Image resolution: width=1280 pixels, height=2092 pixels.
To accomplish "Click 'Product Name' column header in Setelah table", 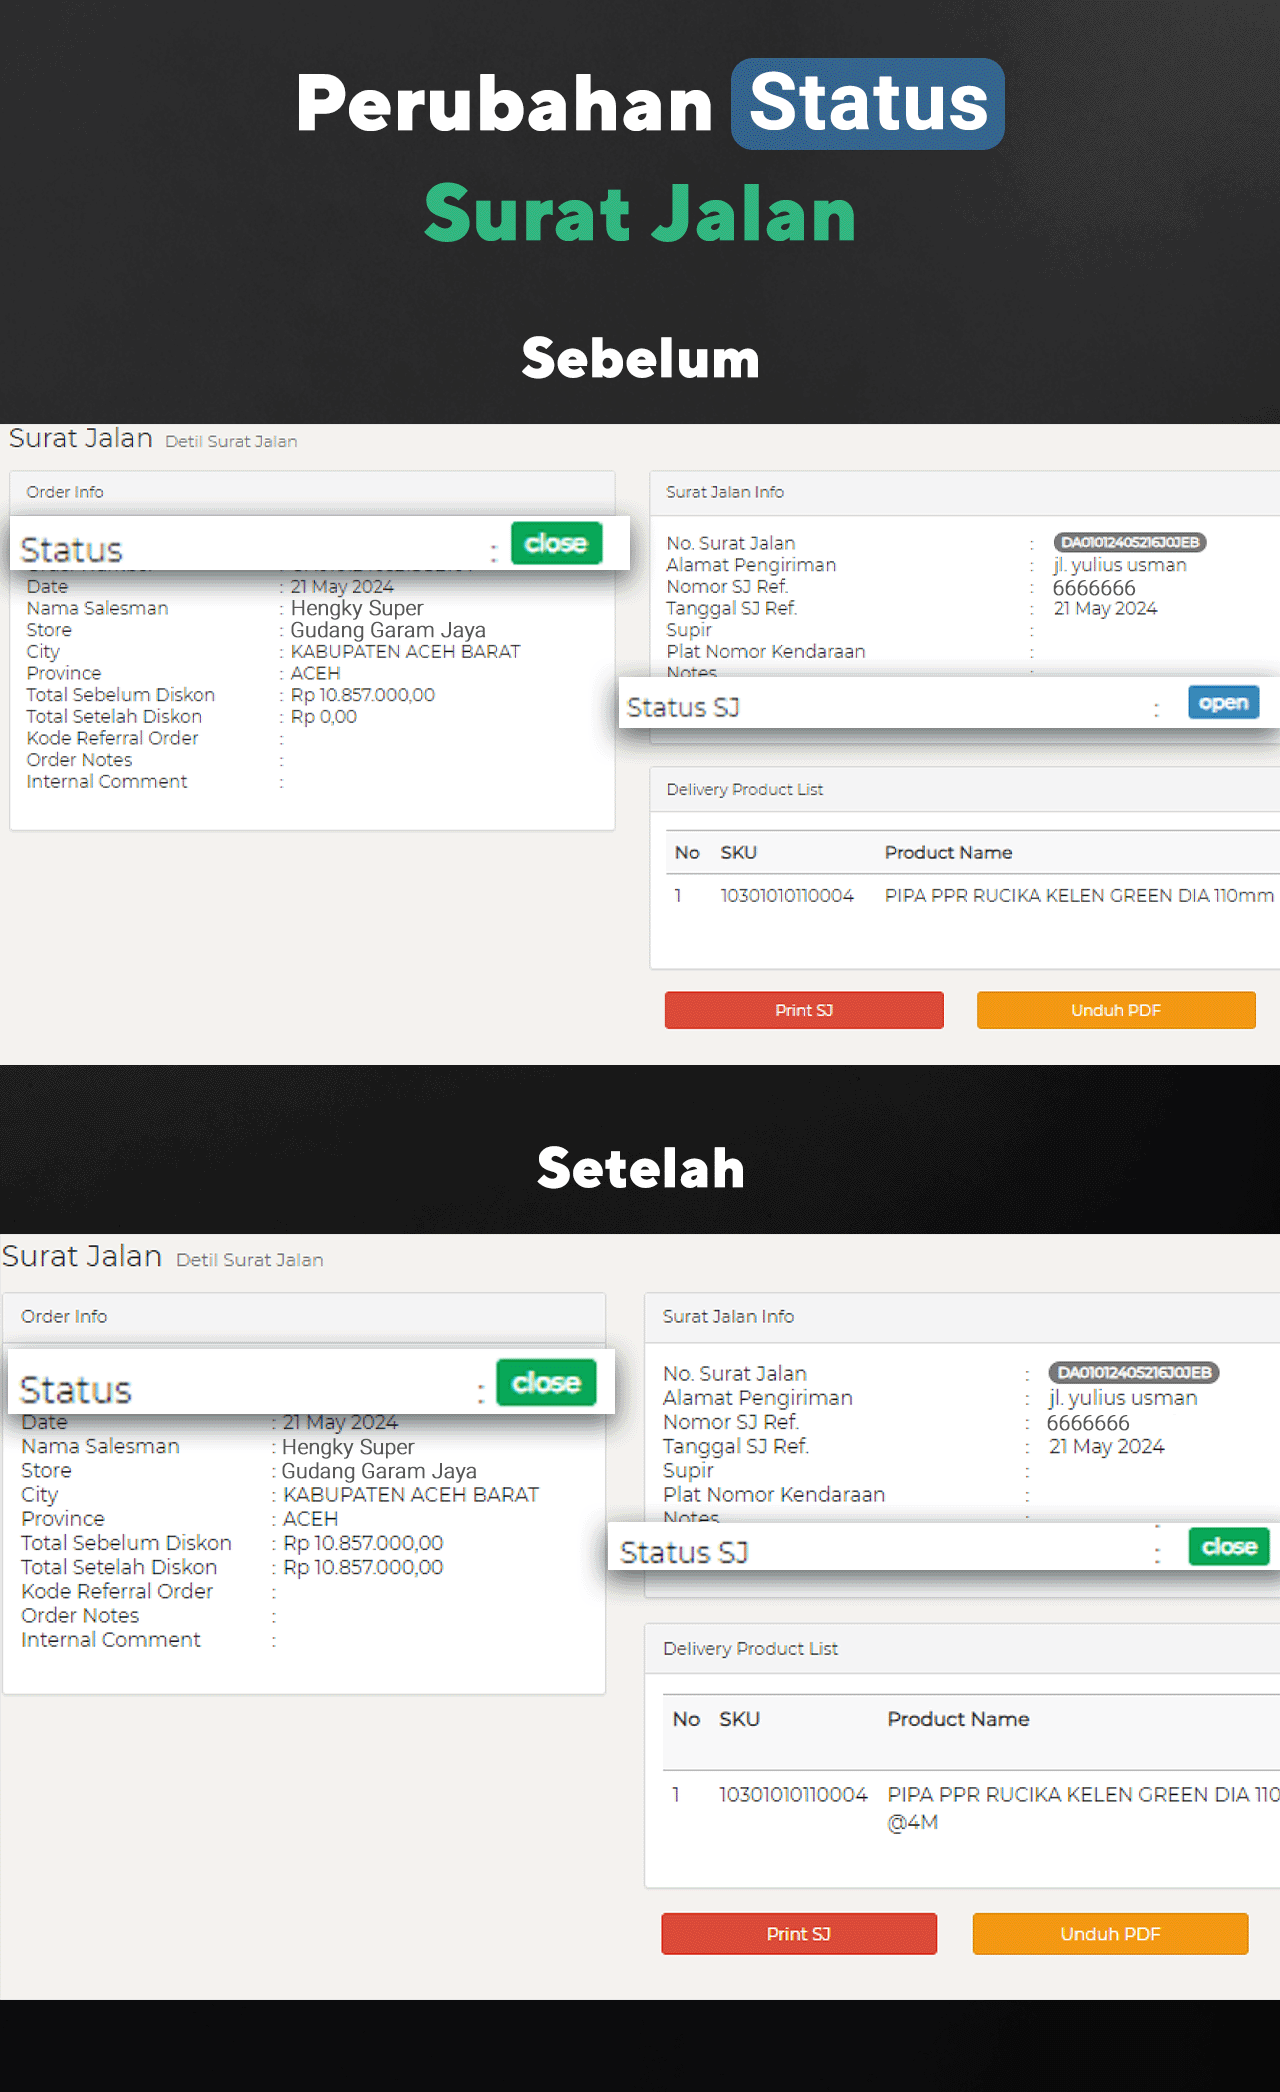I will coord(958,1719).
